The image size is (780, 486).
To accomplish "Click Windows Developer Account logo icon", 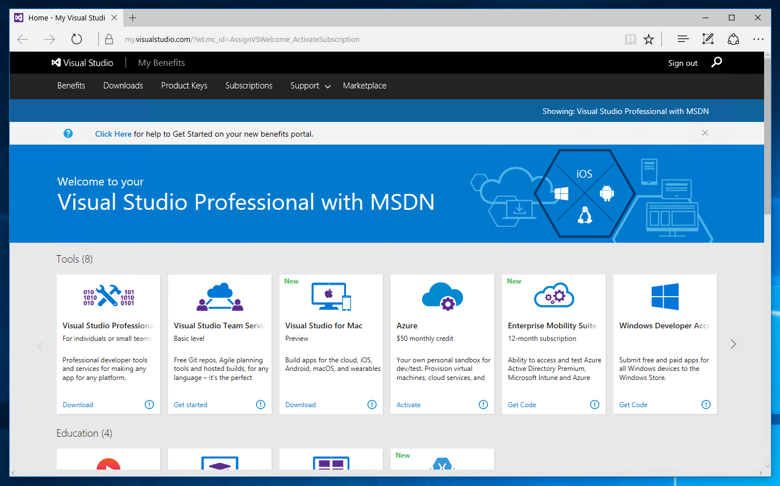I will (665, 296).
